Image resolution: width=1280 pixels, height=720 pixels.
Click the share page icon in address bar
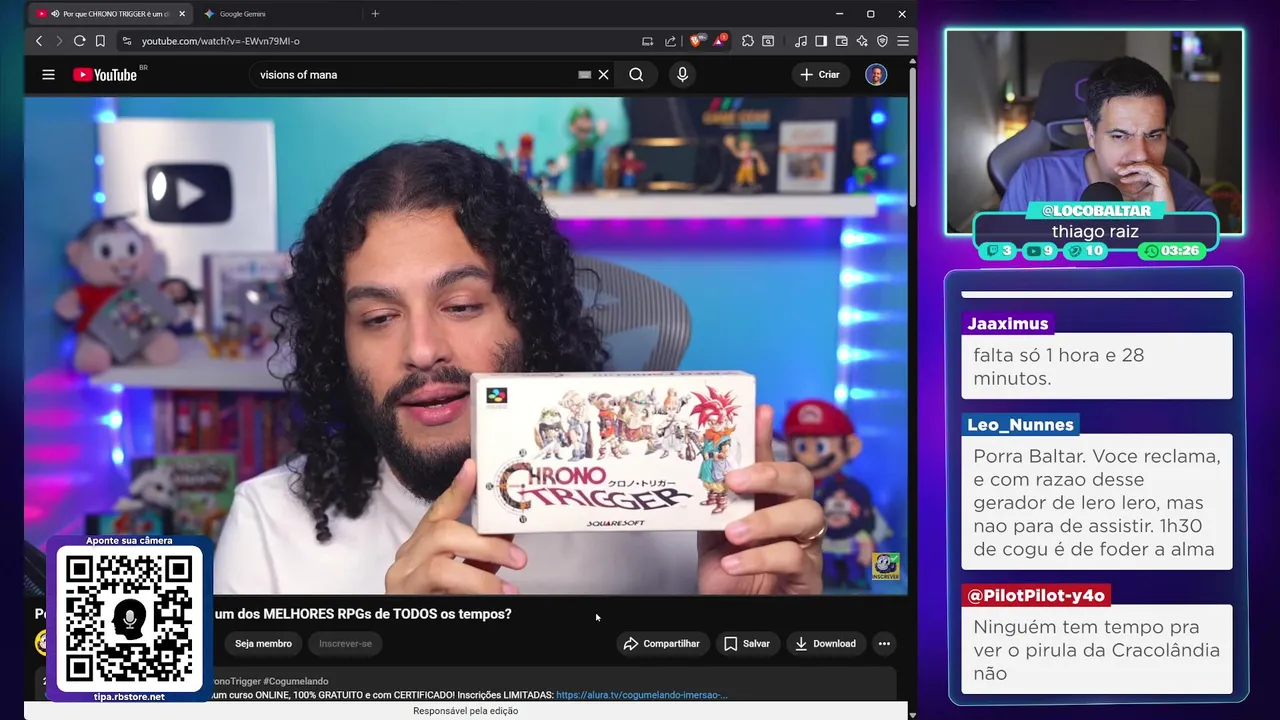(x=670, y=41)
